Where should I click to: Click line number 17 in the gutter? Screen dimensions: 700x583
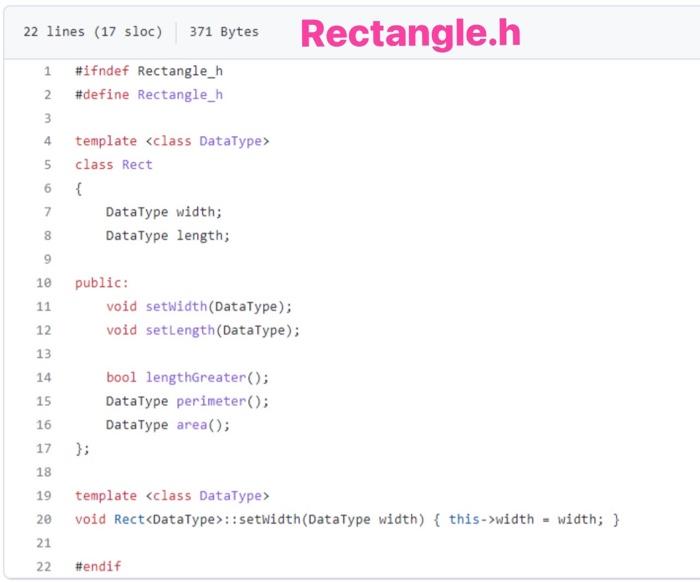[x=44, y=448]
